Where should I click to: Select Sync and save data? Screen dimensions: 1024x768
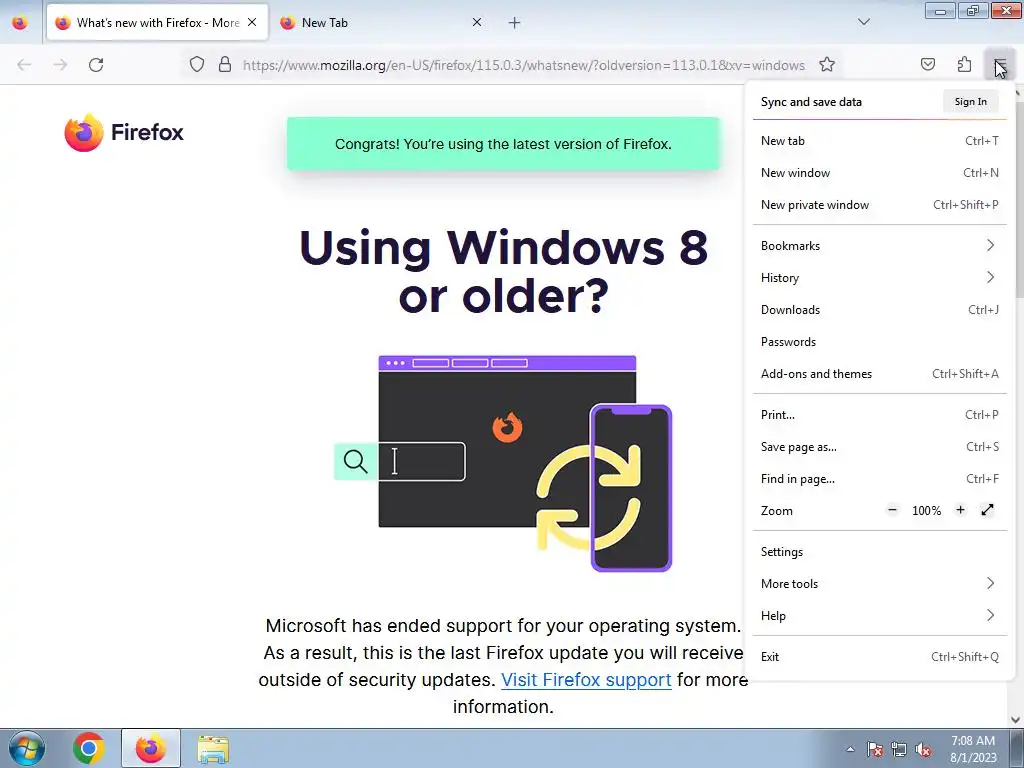click(x=811, y=102)
